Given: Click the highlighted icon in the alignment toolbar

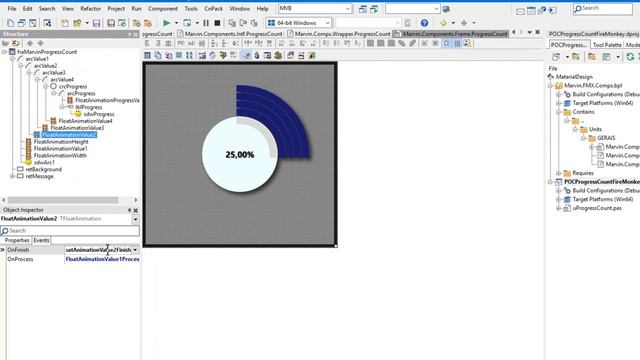Looking at the screenshot, I should click(x=447, y=43).
